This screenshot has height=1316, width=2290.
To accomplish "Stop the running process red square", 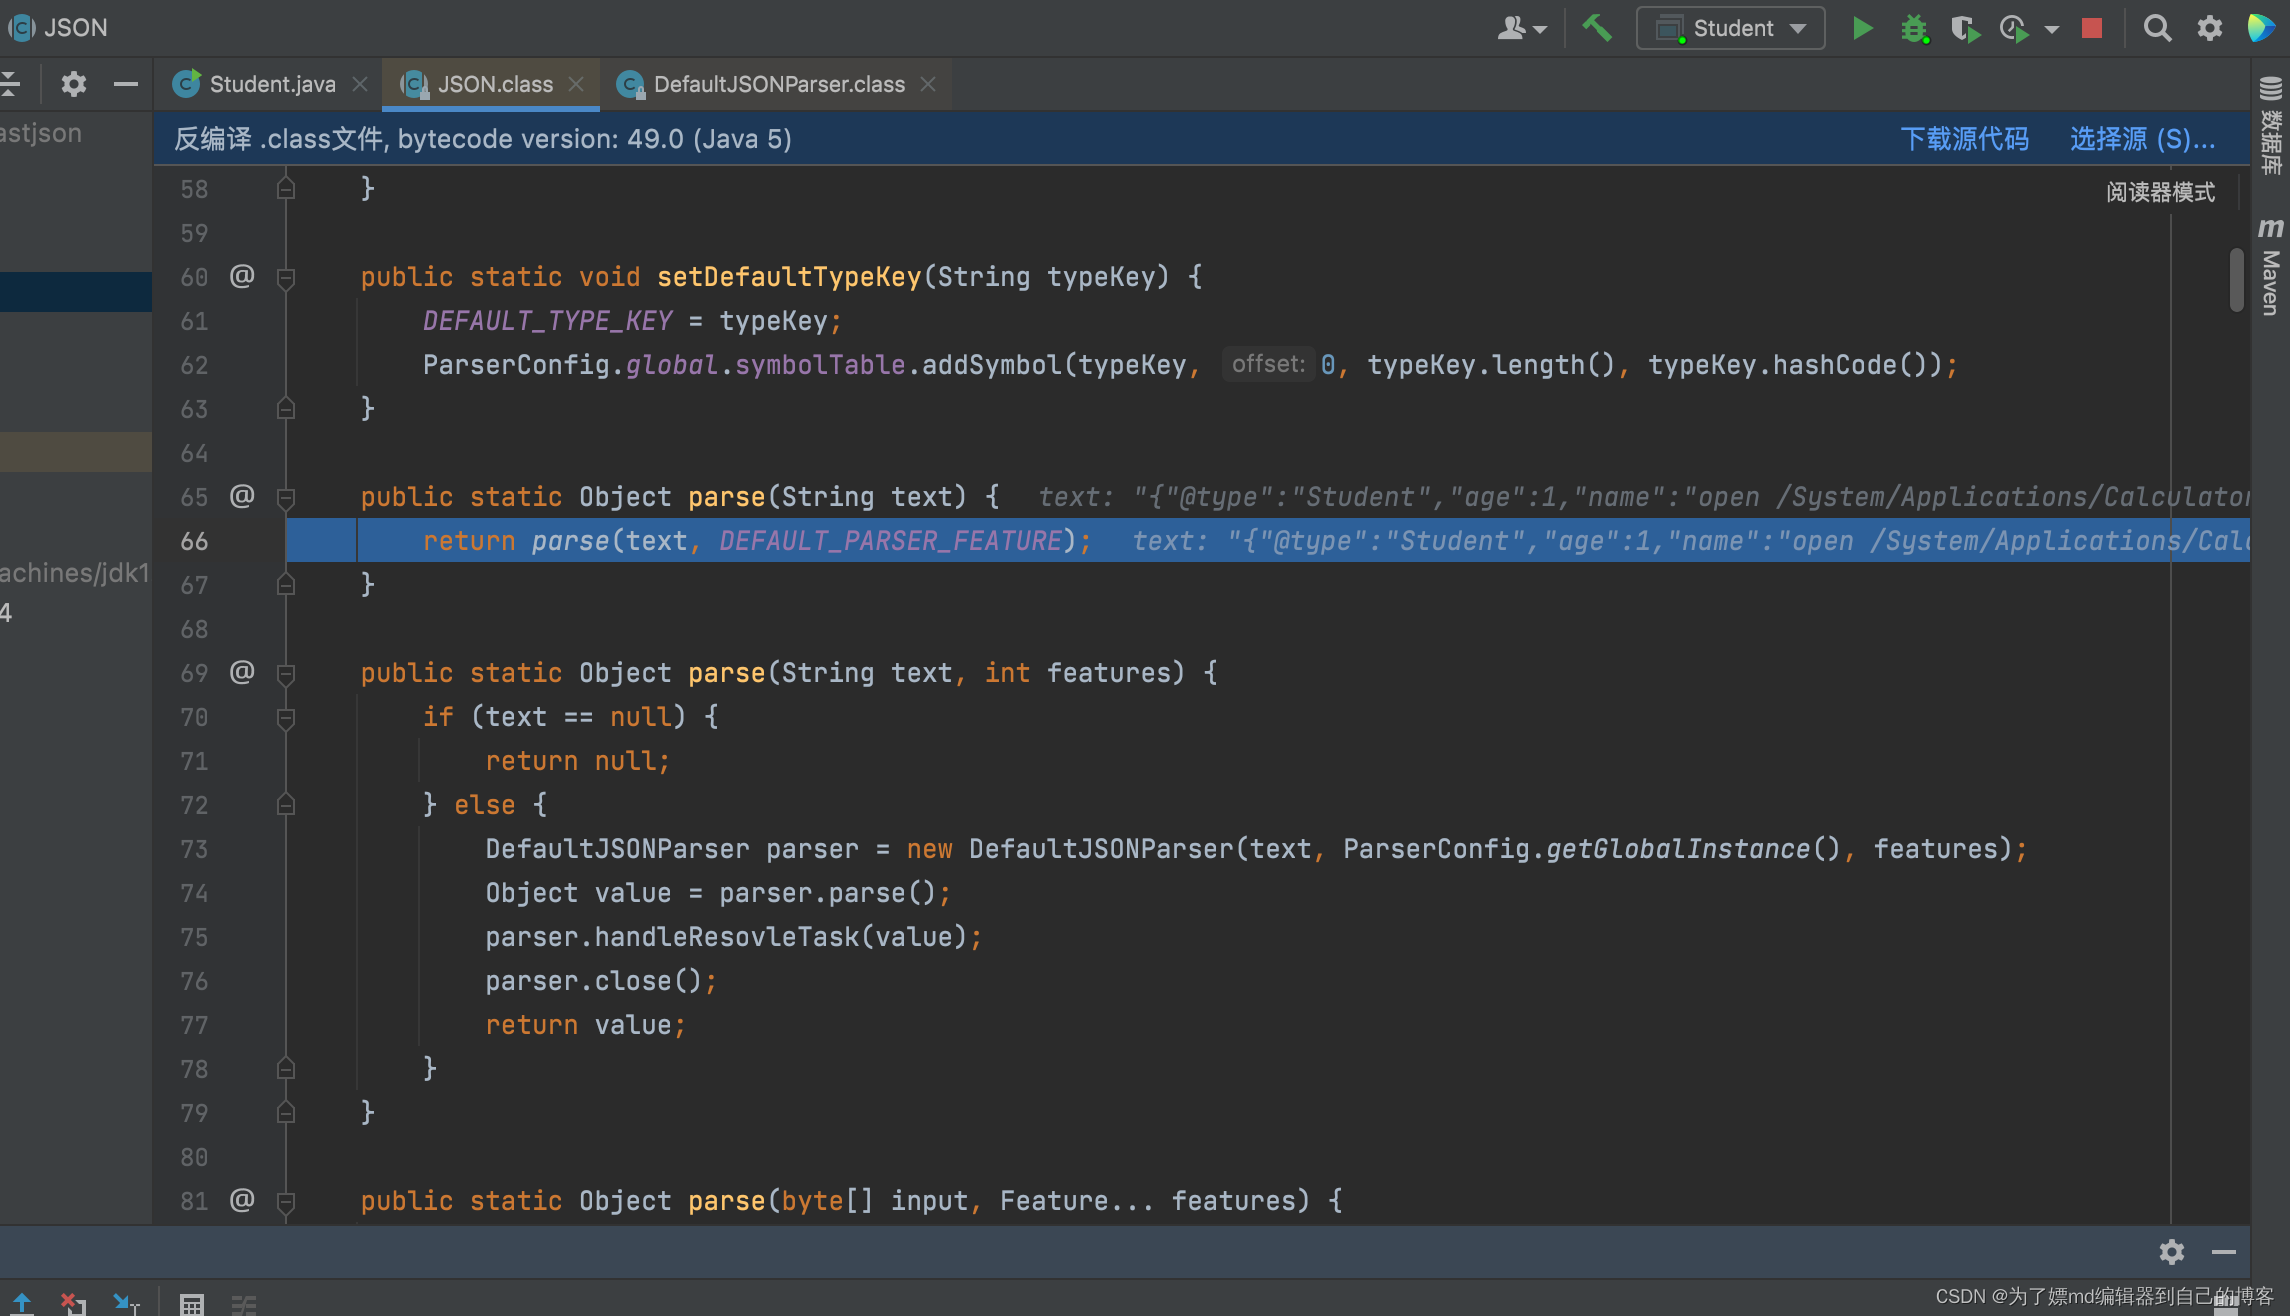I will coord(2092,28).
